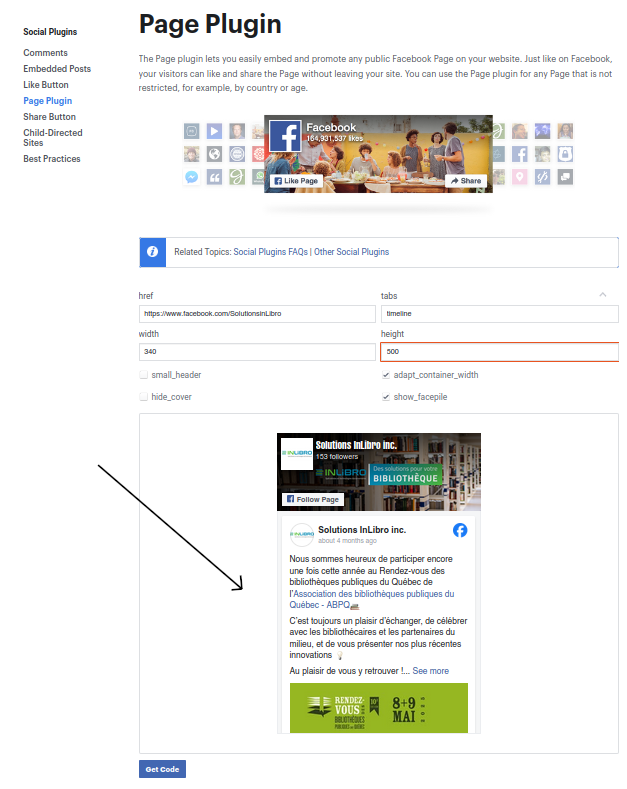The height and width of the screenshot is (789, 627).
Task: Click the quotation marks icon in banner collage
Action: tap(214, 177)
